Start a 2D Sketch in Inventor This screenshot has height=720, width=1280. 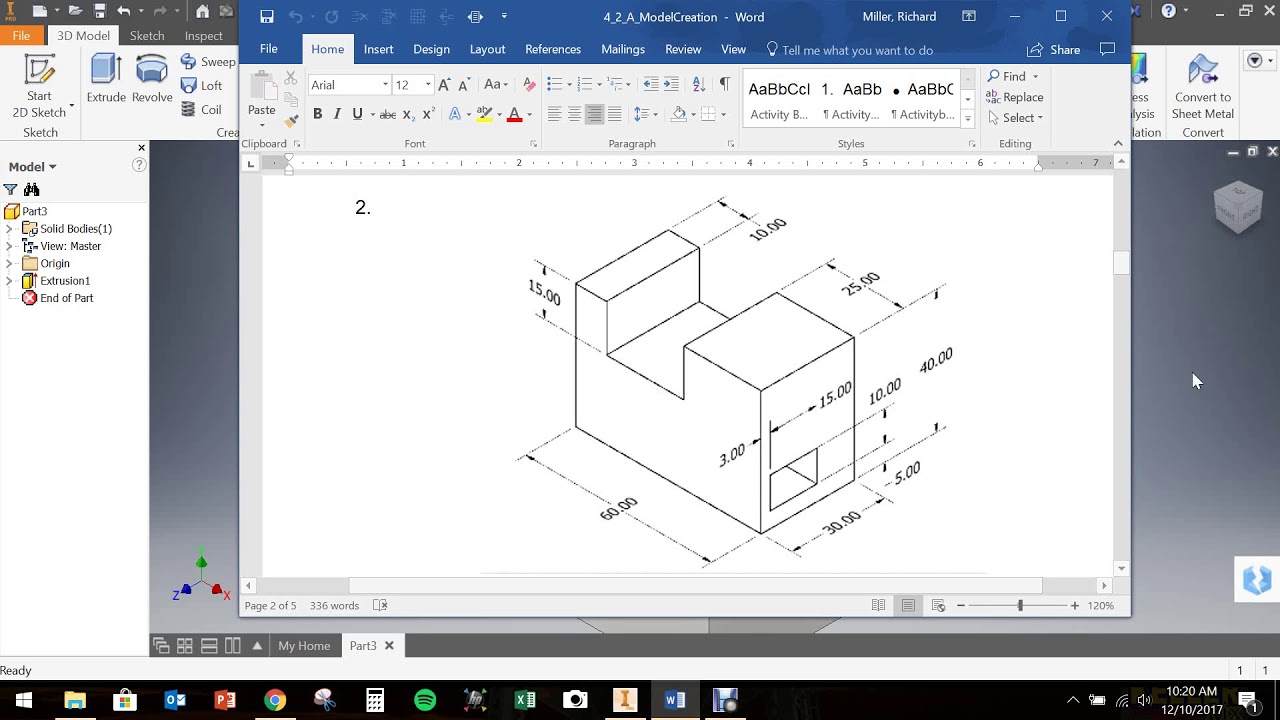click(x=40, y=87)
